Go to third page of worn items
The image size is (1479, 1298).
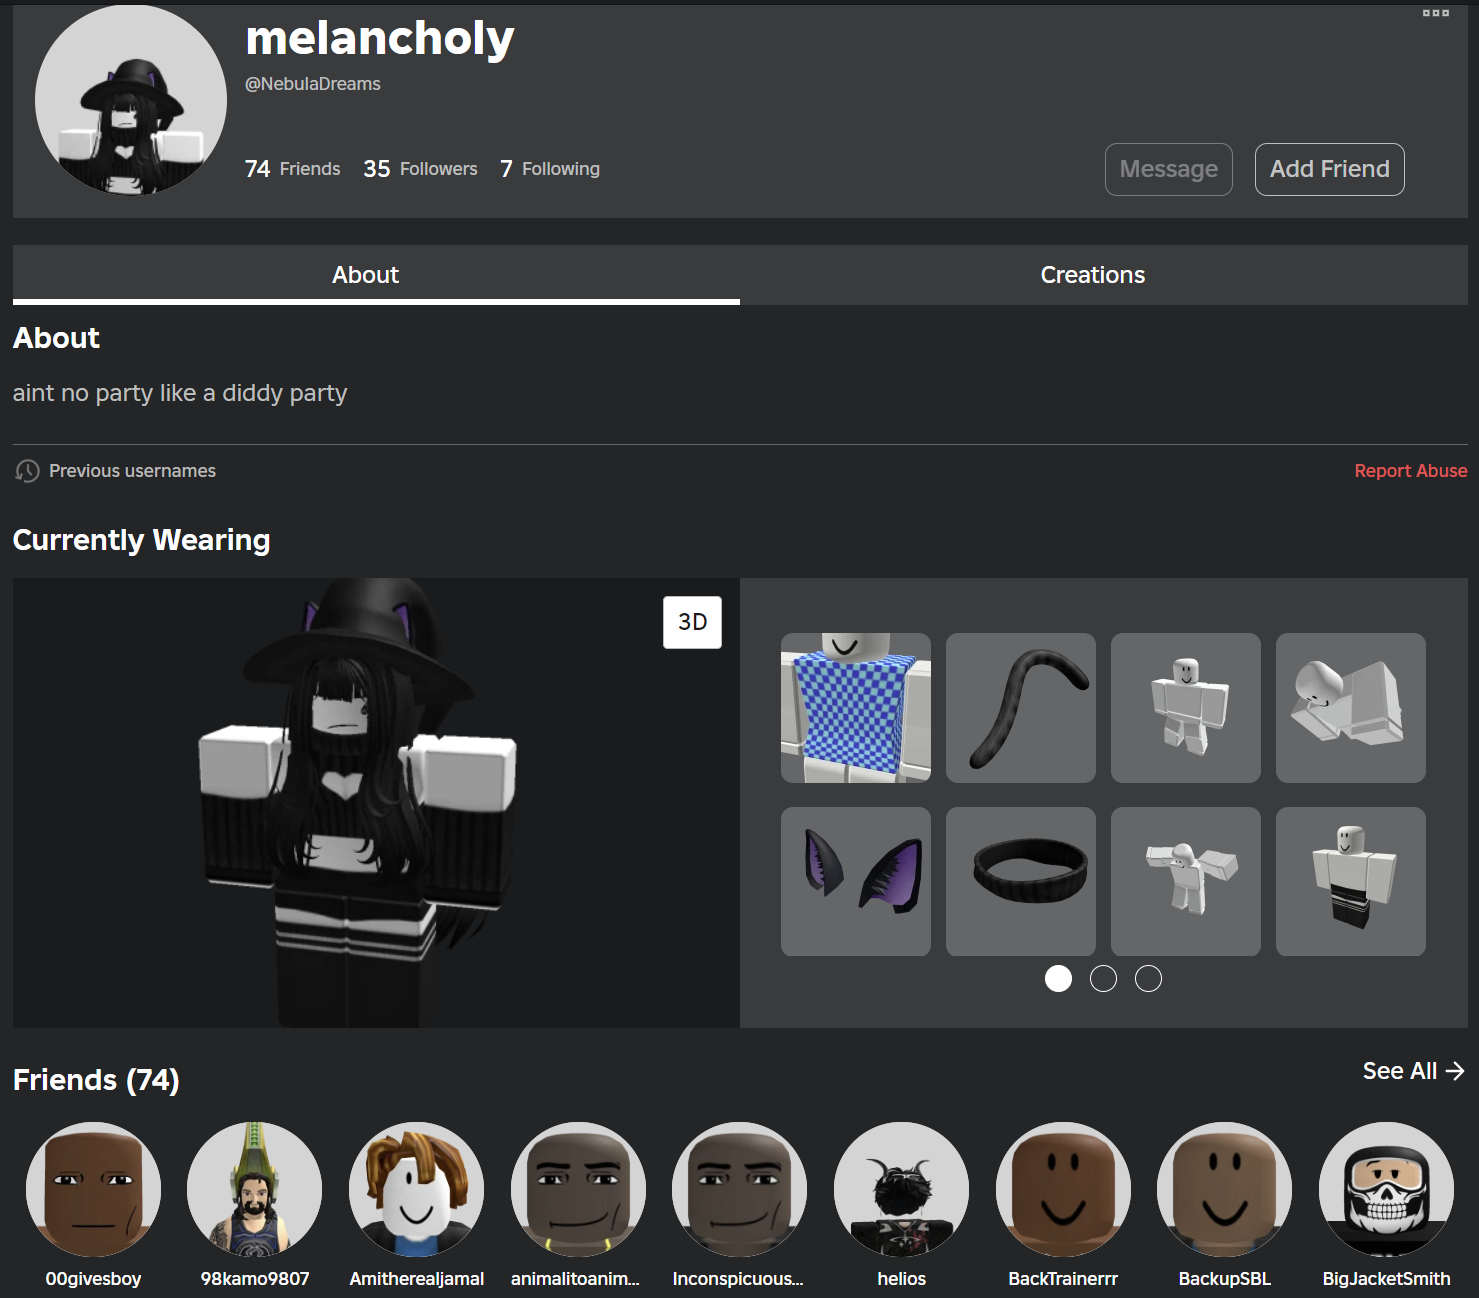[1148, 979]
